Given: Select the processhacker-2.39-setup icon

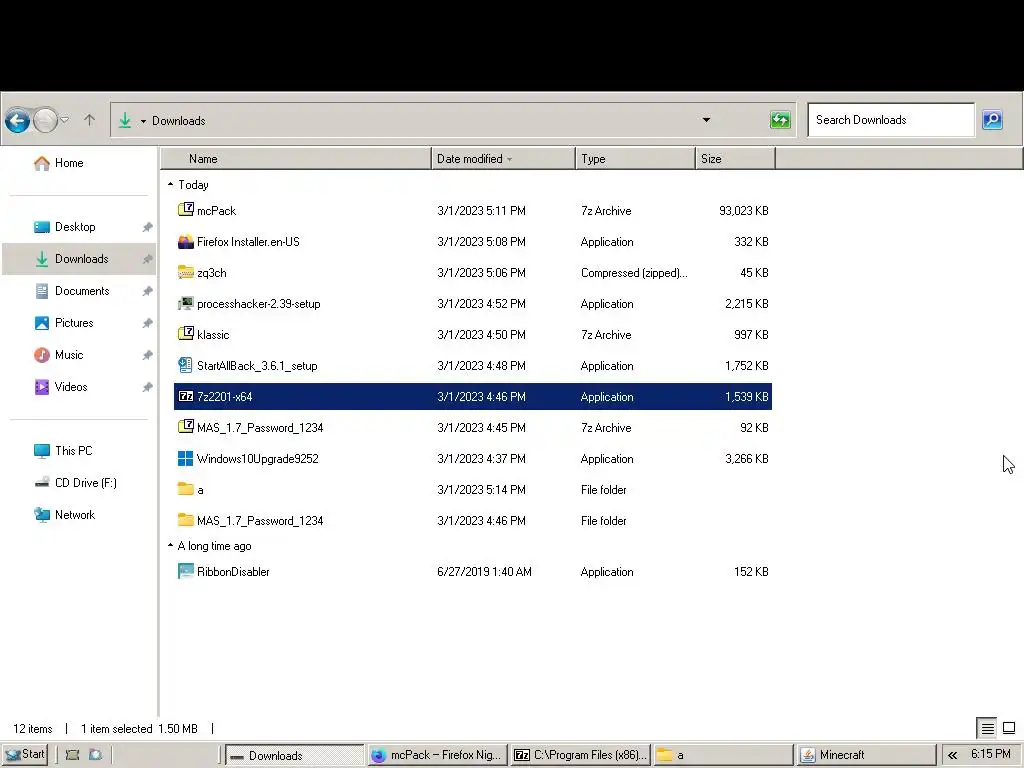Looking at the screenshot, I should [185, 303].
